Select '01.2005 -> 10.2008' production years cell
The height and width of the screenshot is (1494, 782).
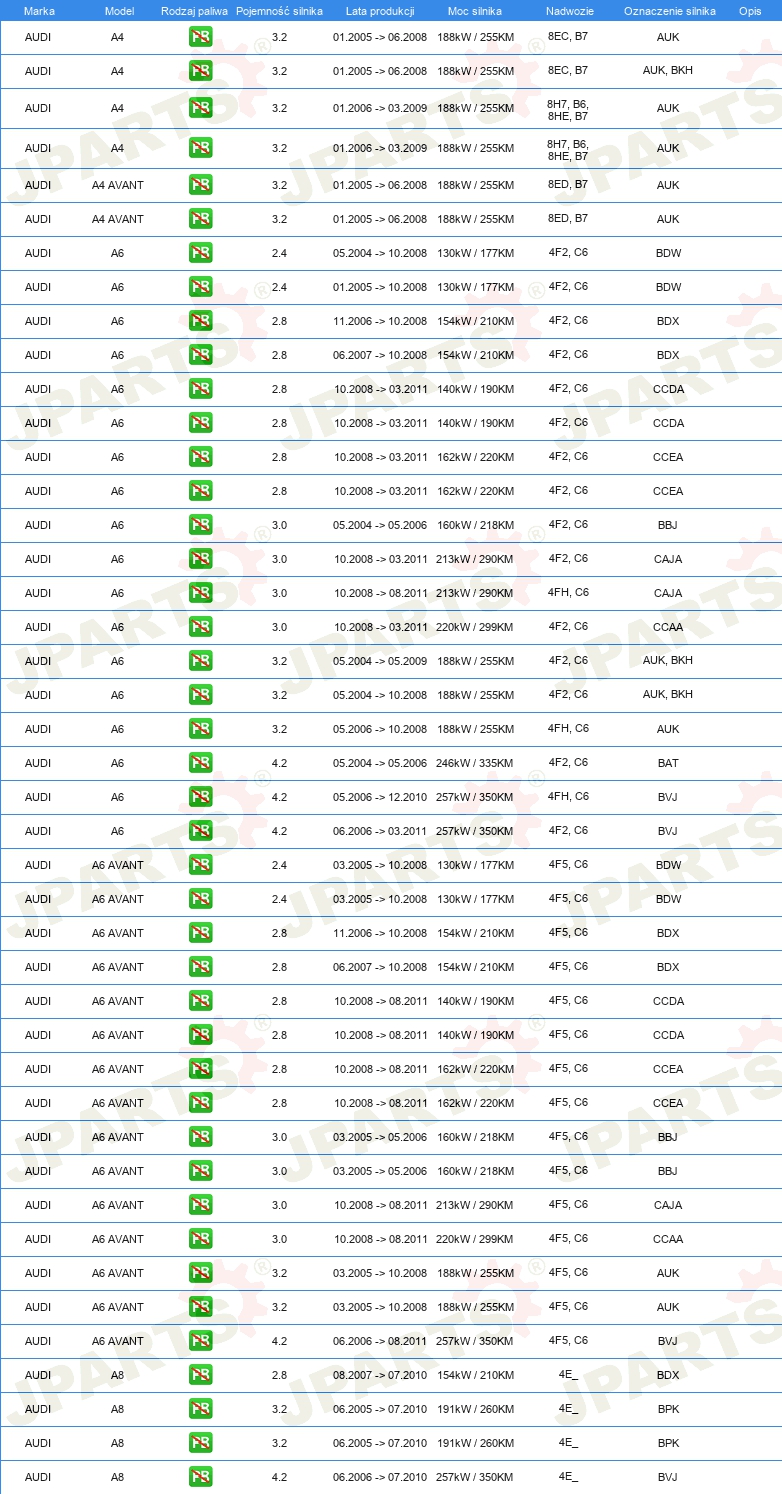pyautogui.click(x=380, y=287)
